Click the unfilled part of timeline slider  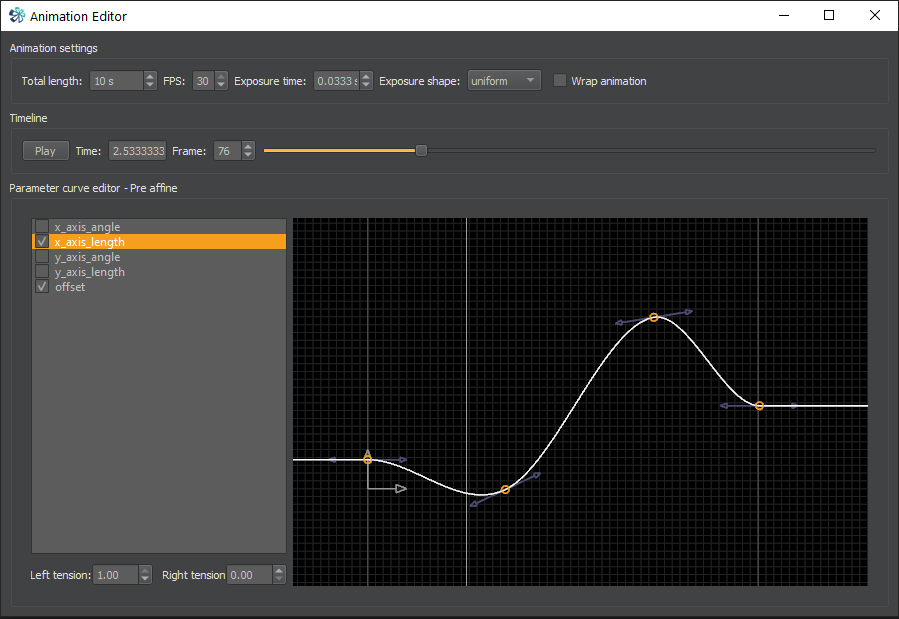click(x=651, y=150)
